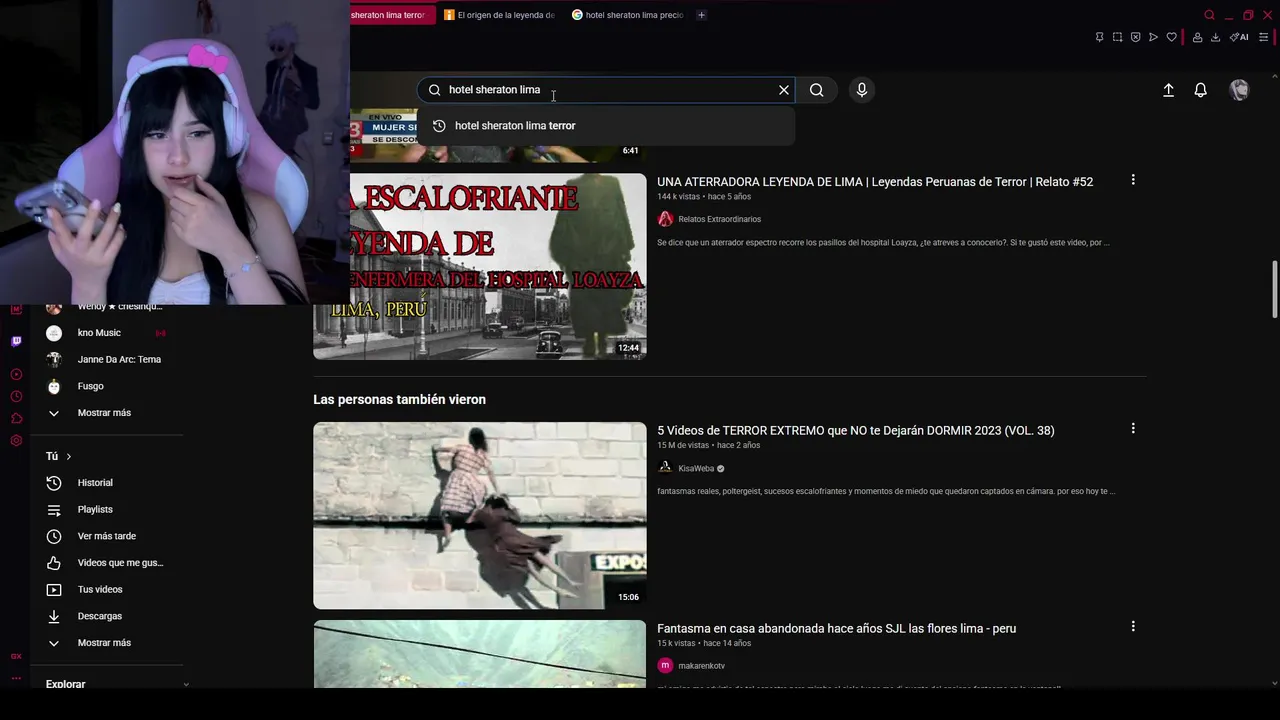Open the history clock in Opera sidebar
1280x720 pixels.
[16, 396]
